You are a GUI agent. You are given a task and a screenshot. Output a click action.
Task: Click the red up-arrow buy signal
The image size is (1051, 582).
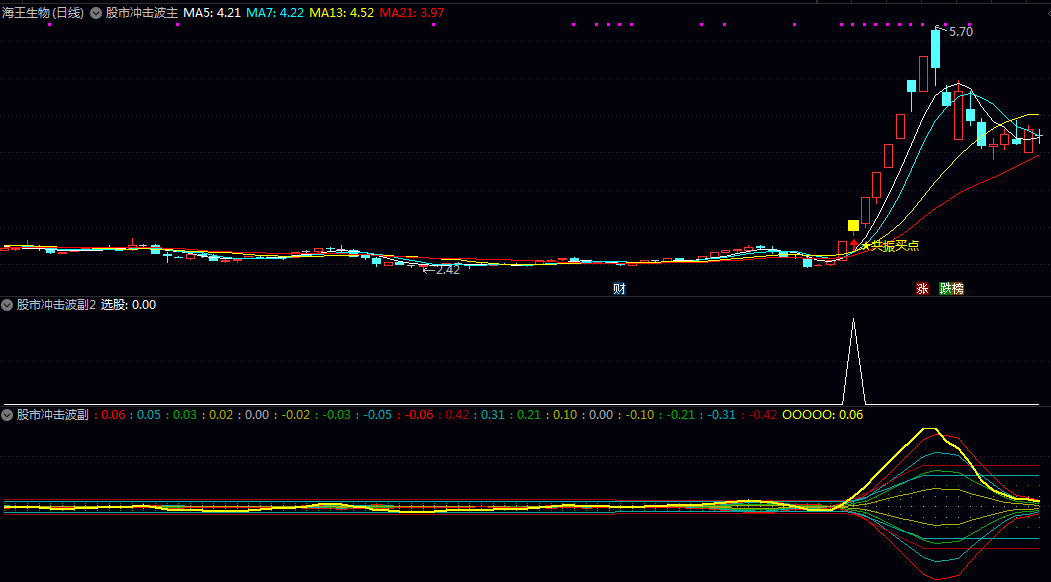pos(853,243)
